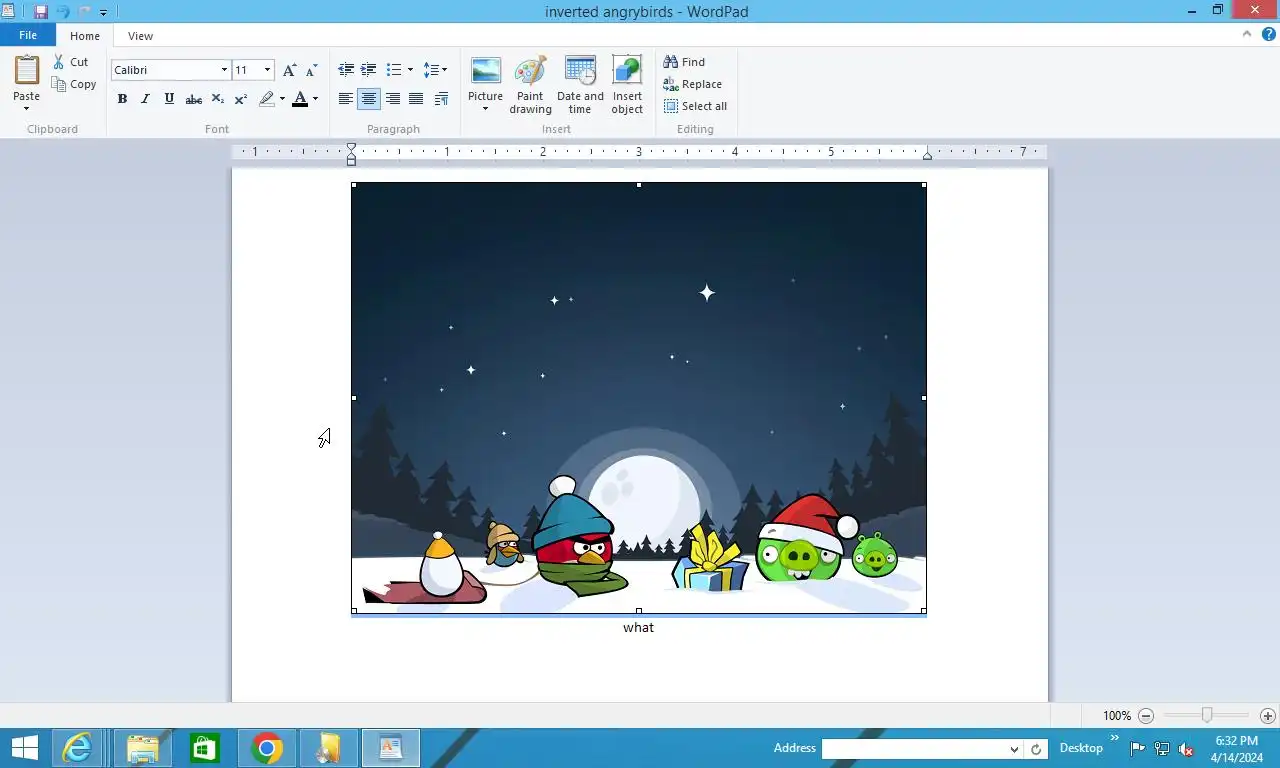Open the Paragraph dialog icon
Viewport: 1280px width, 768px height.
[x=441, y=99]
